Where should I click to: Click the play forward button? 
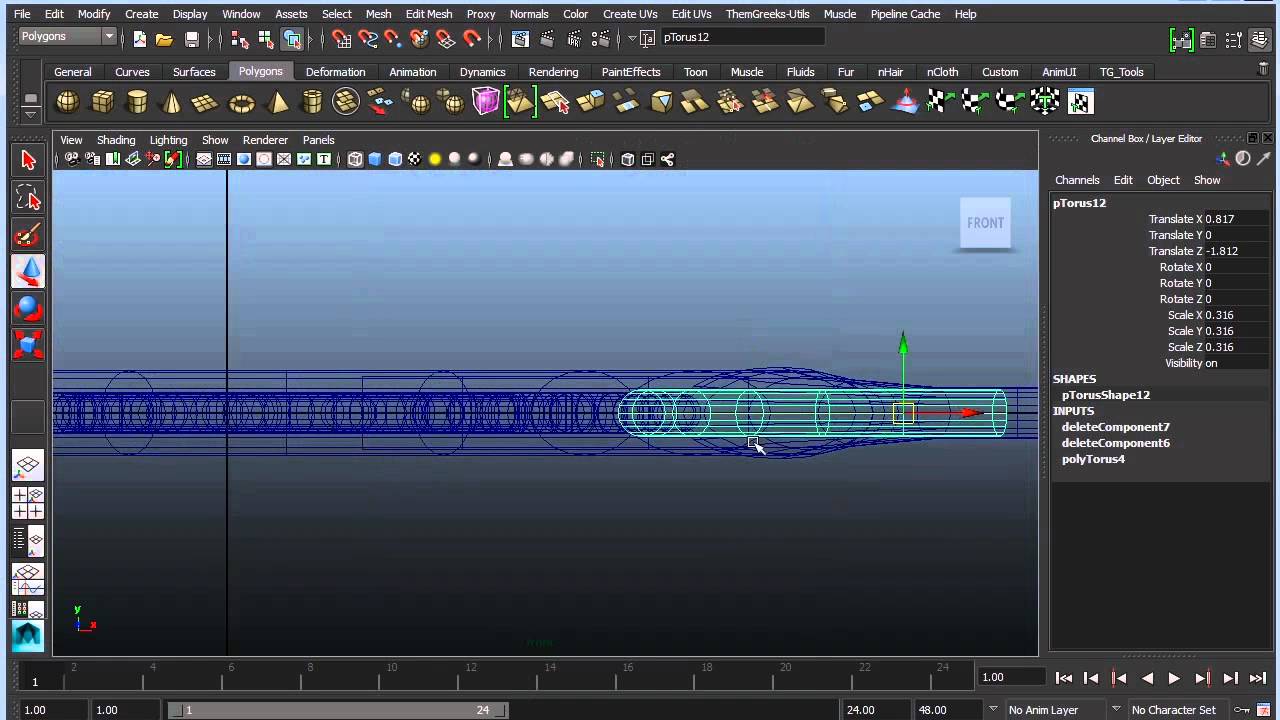[x=1174, y=678]
